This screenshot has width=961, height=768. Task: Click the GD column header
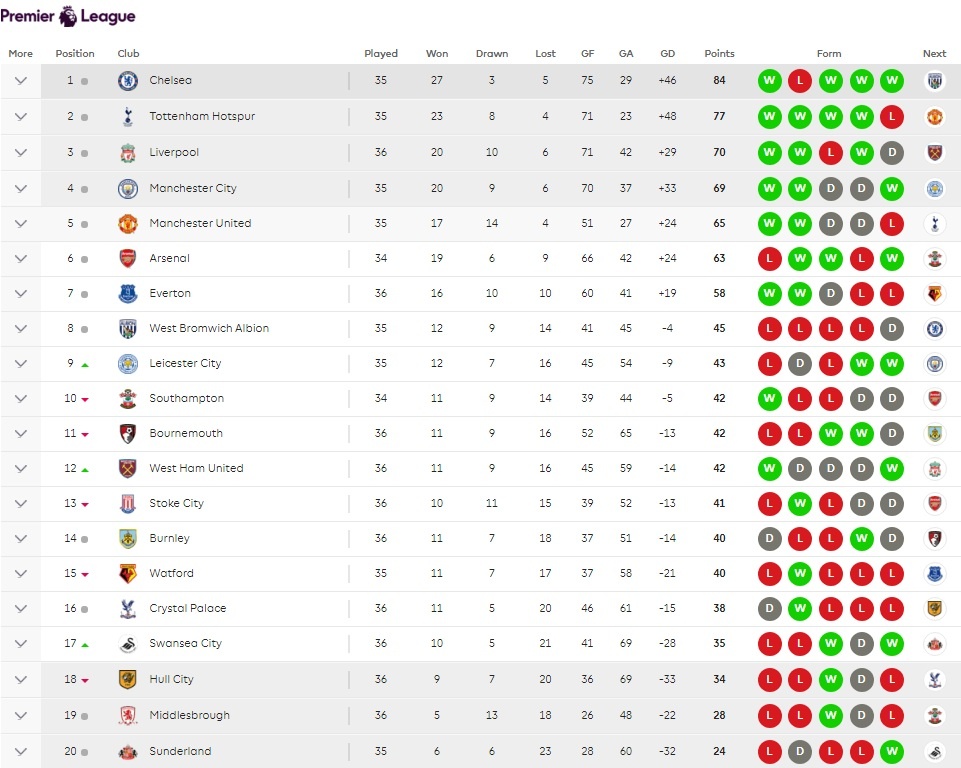pyautogui.click(x=668, y=54)
